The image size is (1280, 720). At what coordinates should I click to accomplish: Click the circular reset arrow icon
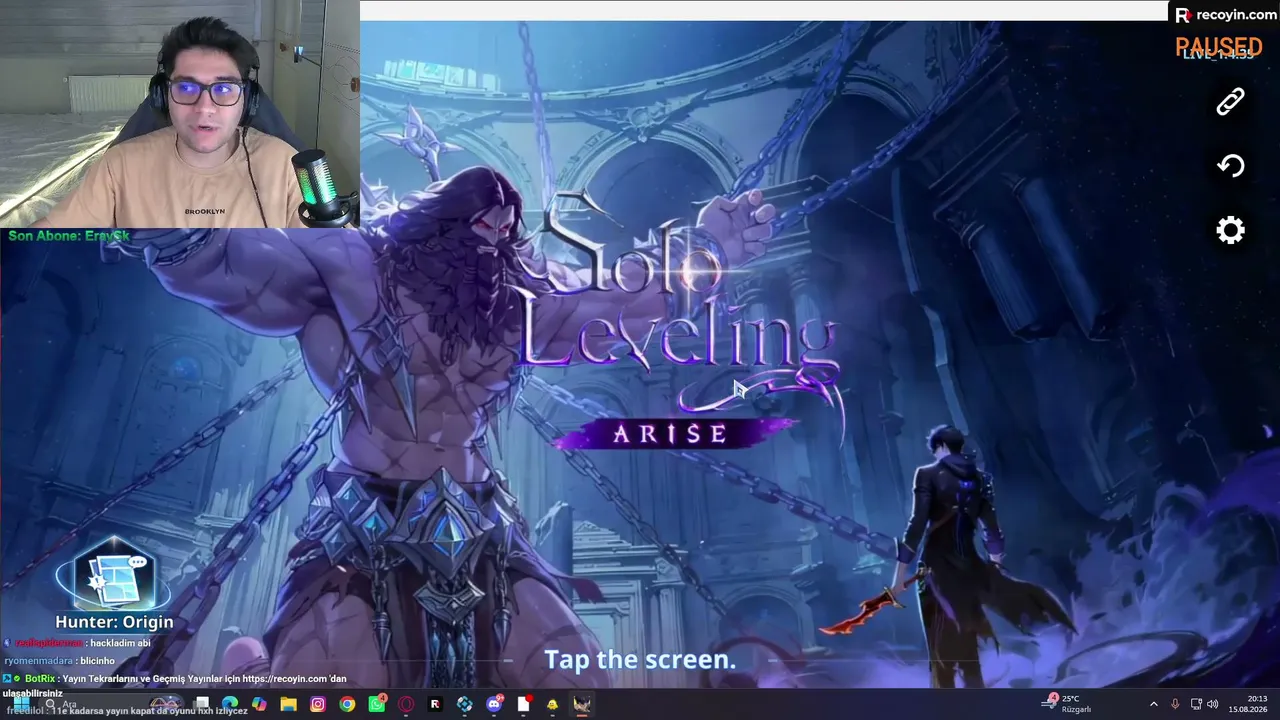pyautogui.click(x=1230, y=165)
